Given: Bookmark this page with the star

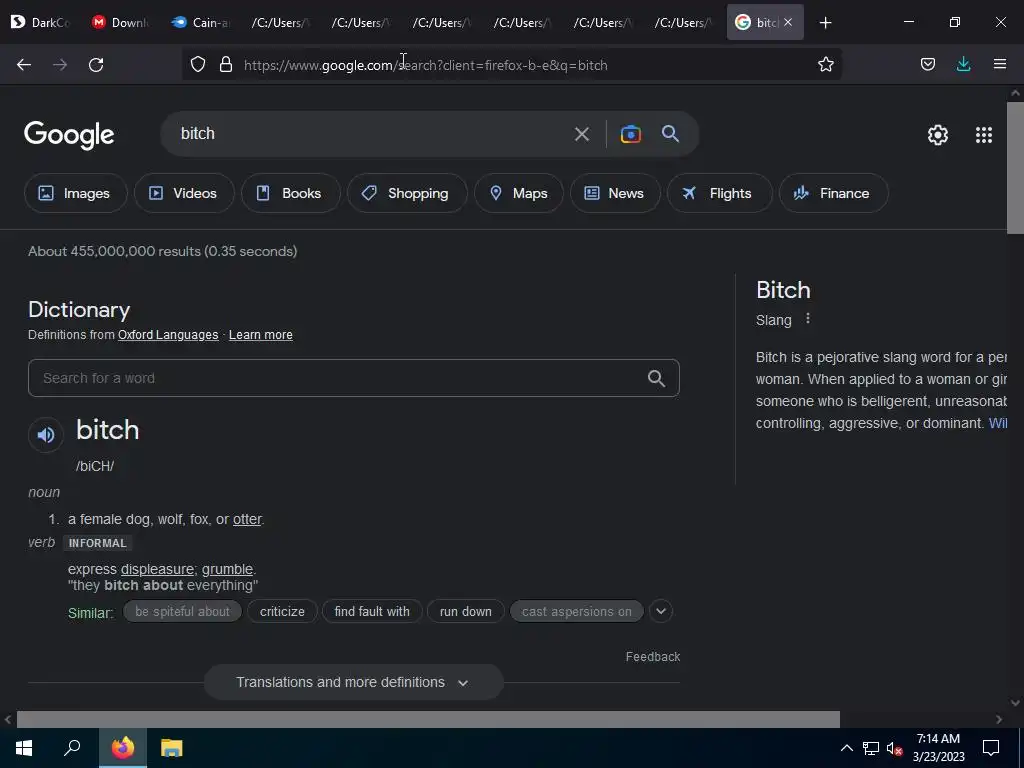Looking at the screenshot, I should [x=825, y=65].
